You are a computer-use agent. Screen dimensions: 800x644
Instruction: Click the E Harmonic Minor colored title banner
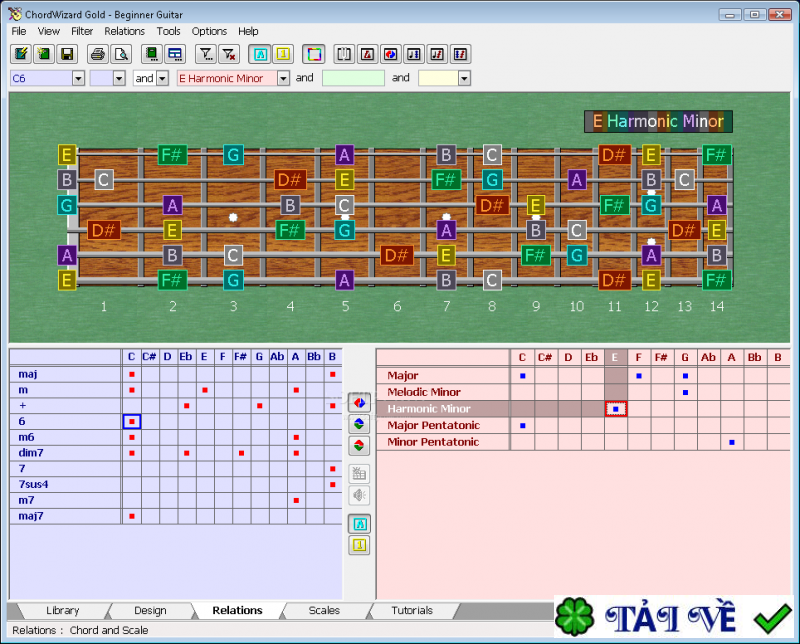click(658, 122)
